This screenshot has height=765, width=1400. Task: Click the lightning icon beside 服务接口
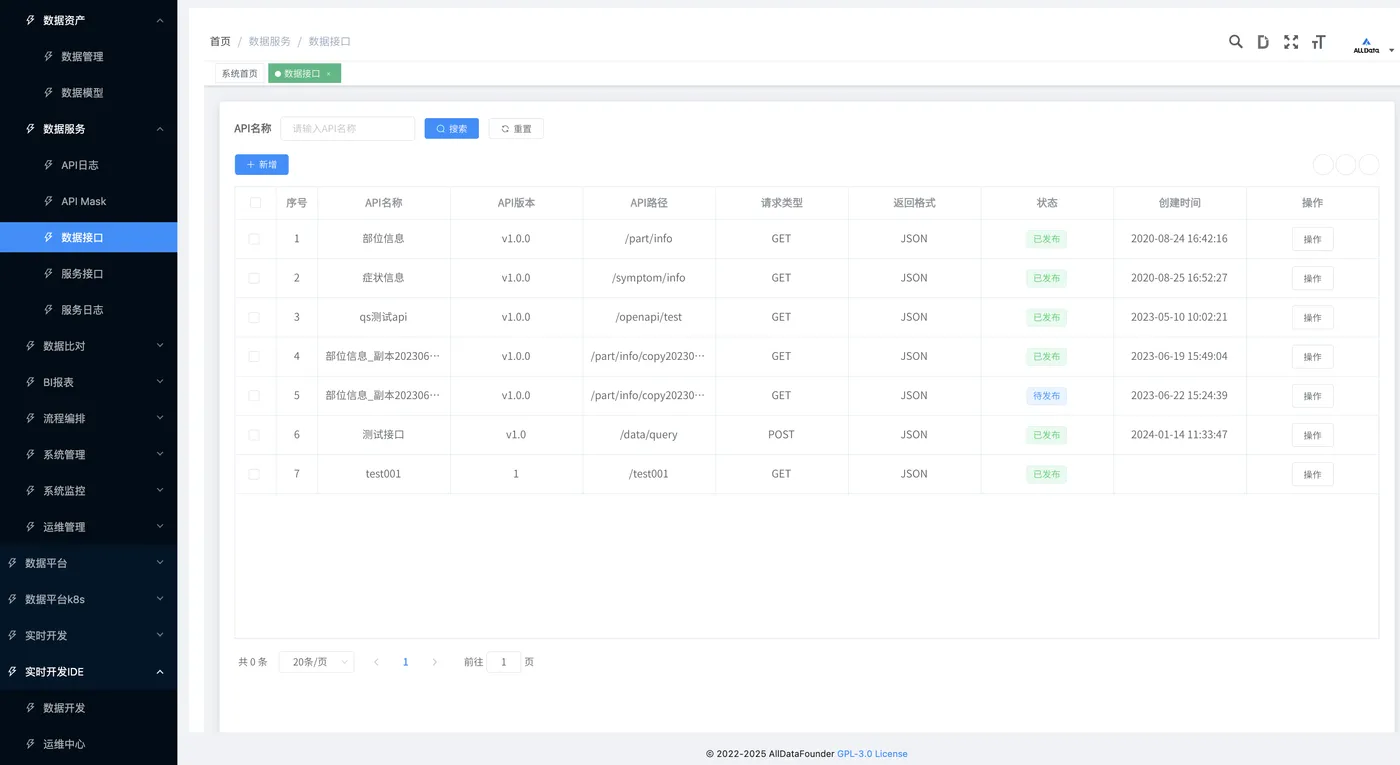(x=48, y=273)
